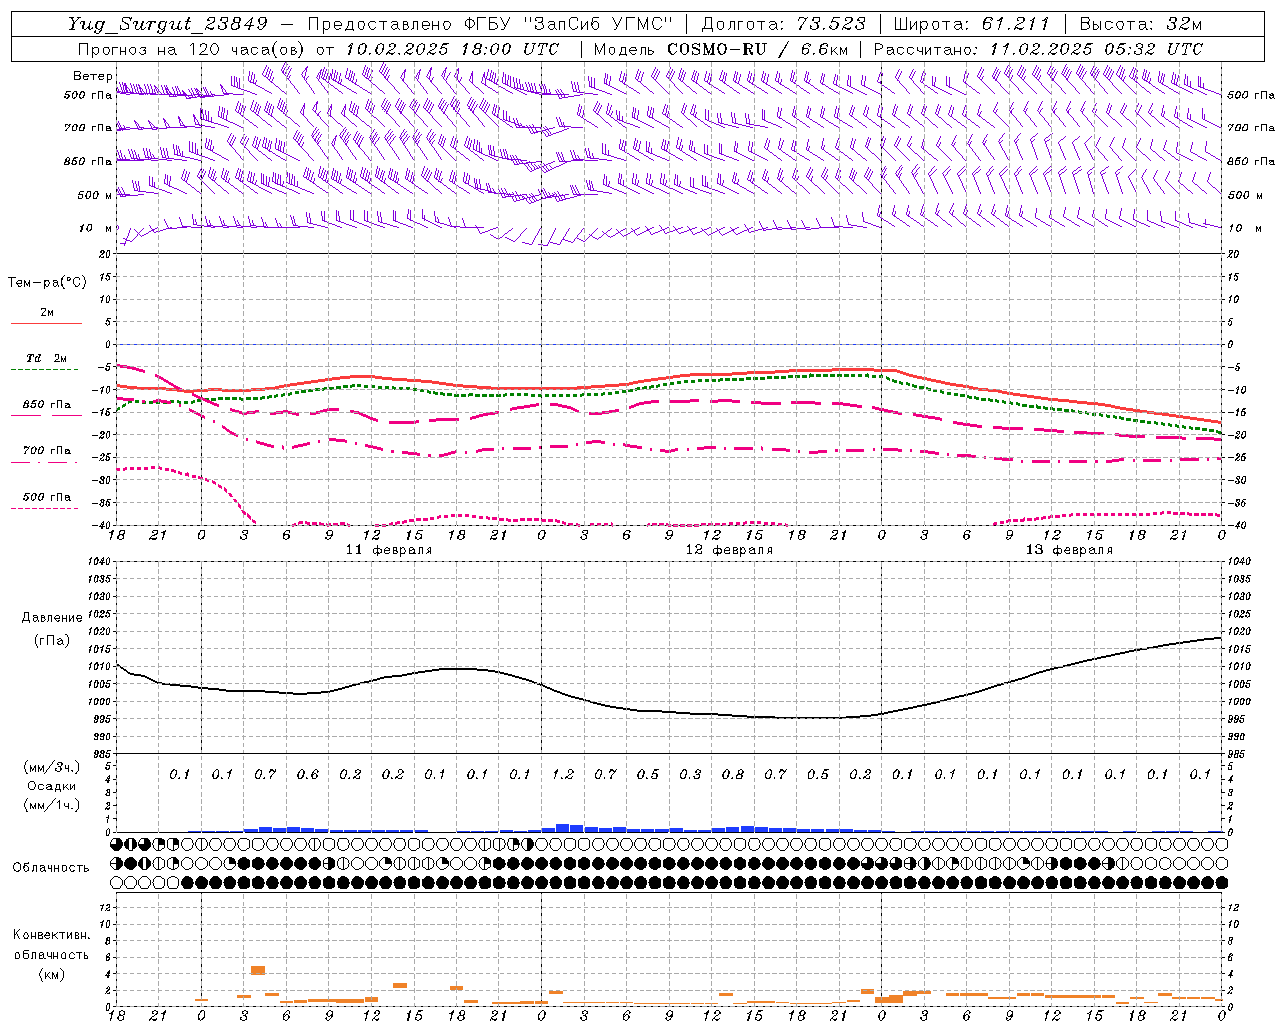1280x1024 pixels.
Task: Click the Конвективн. label of convective cloud panel
Action: pos(51,935)
